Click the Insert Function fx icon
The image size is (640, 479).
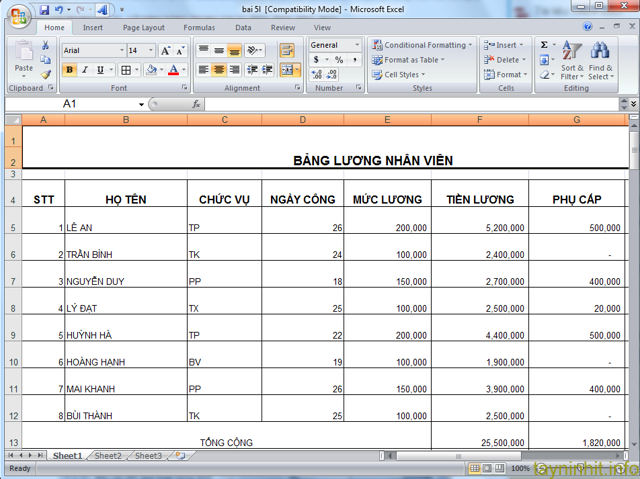point(196,104)
